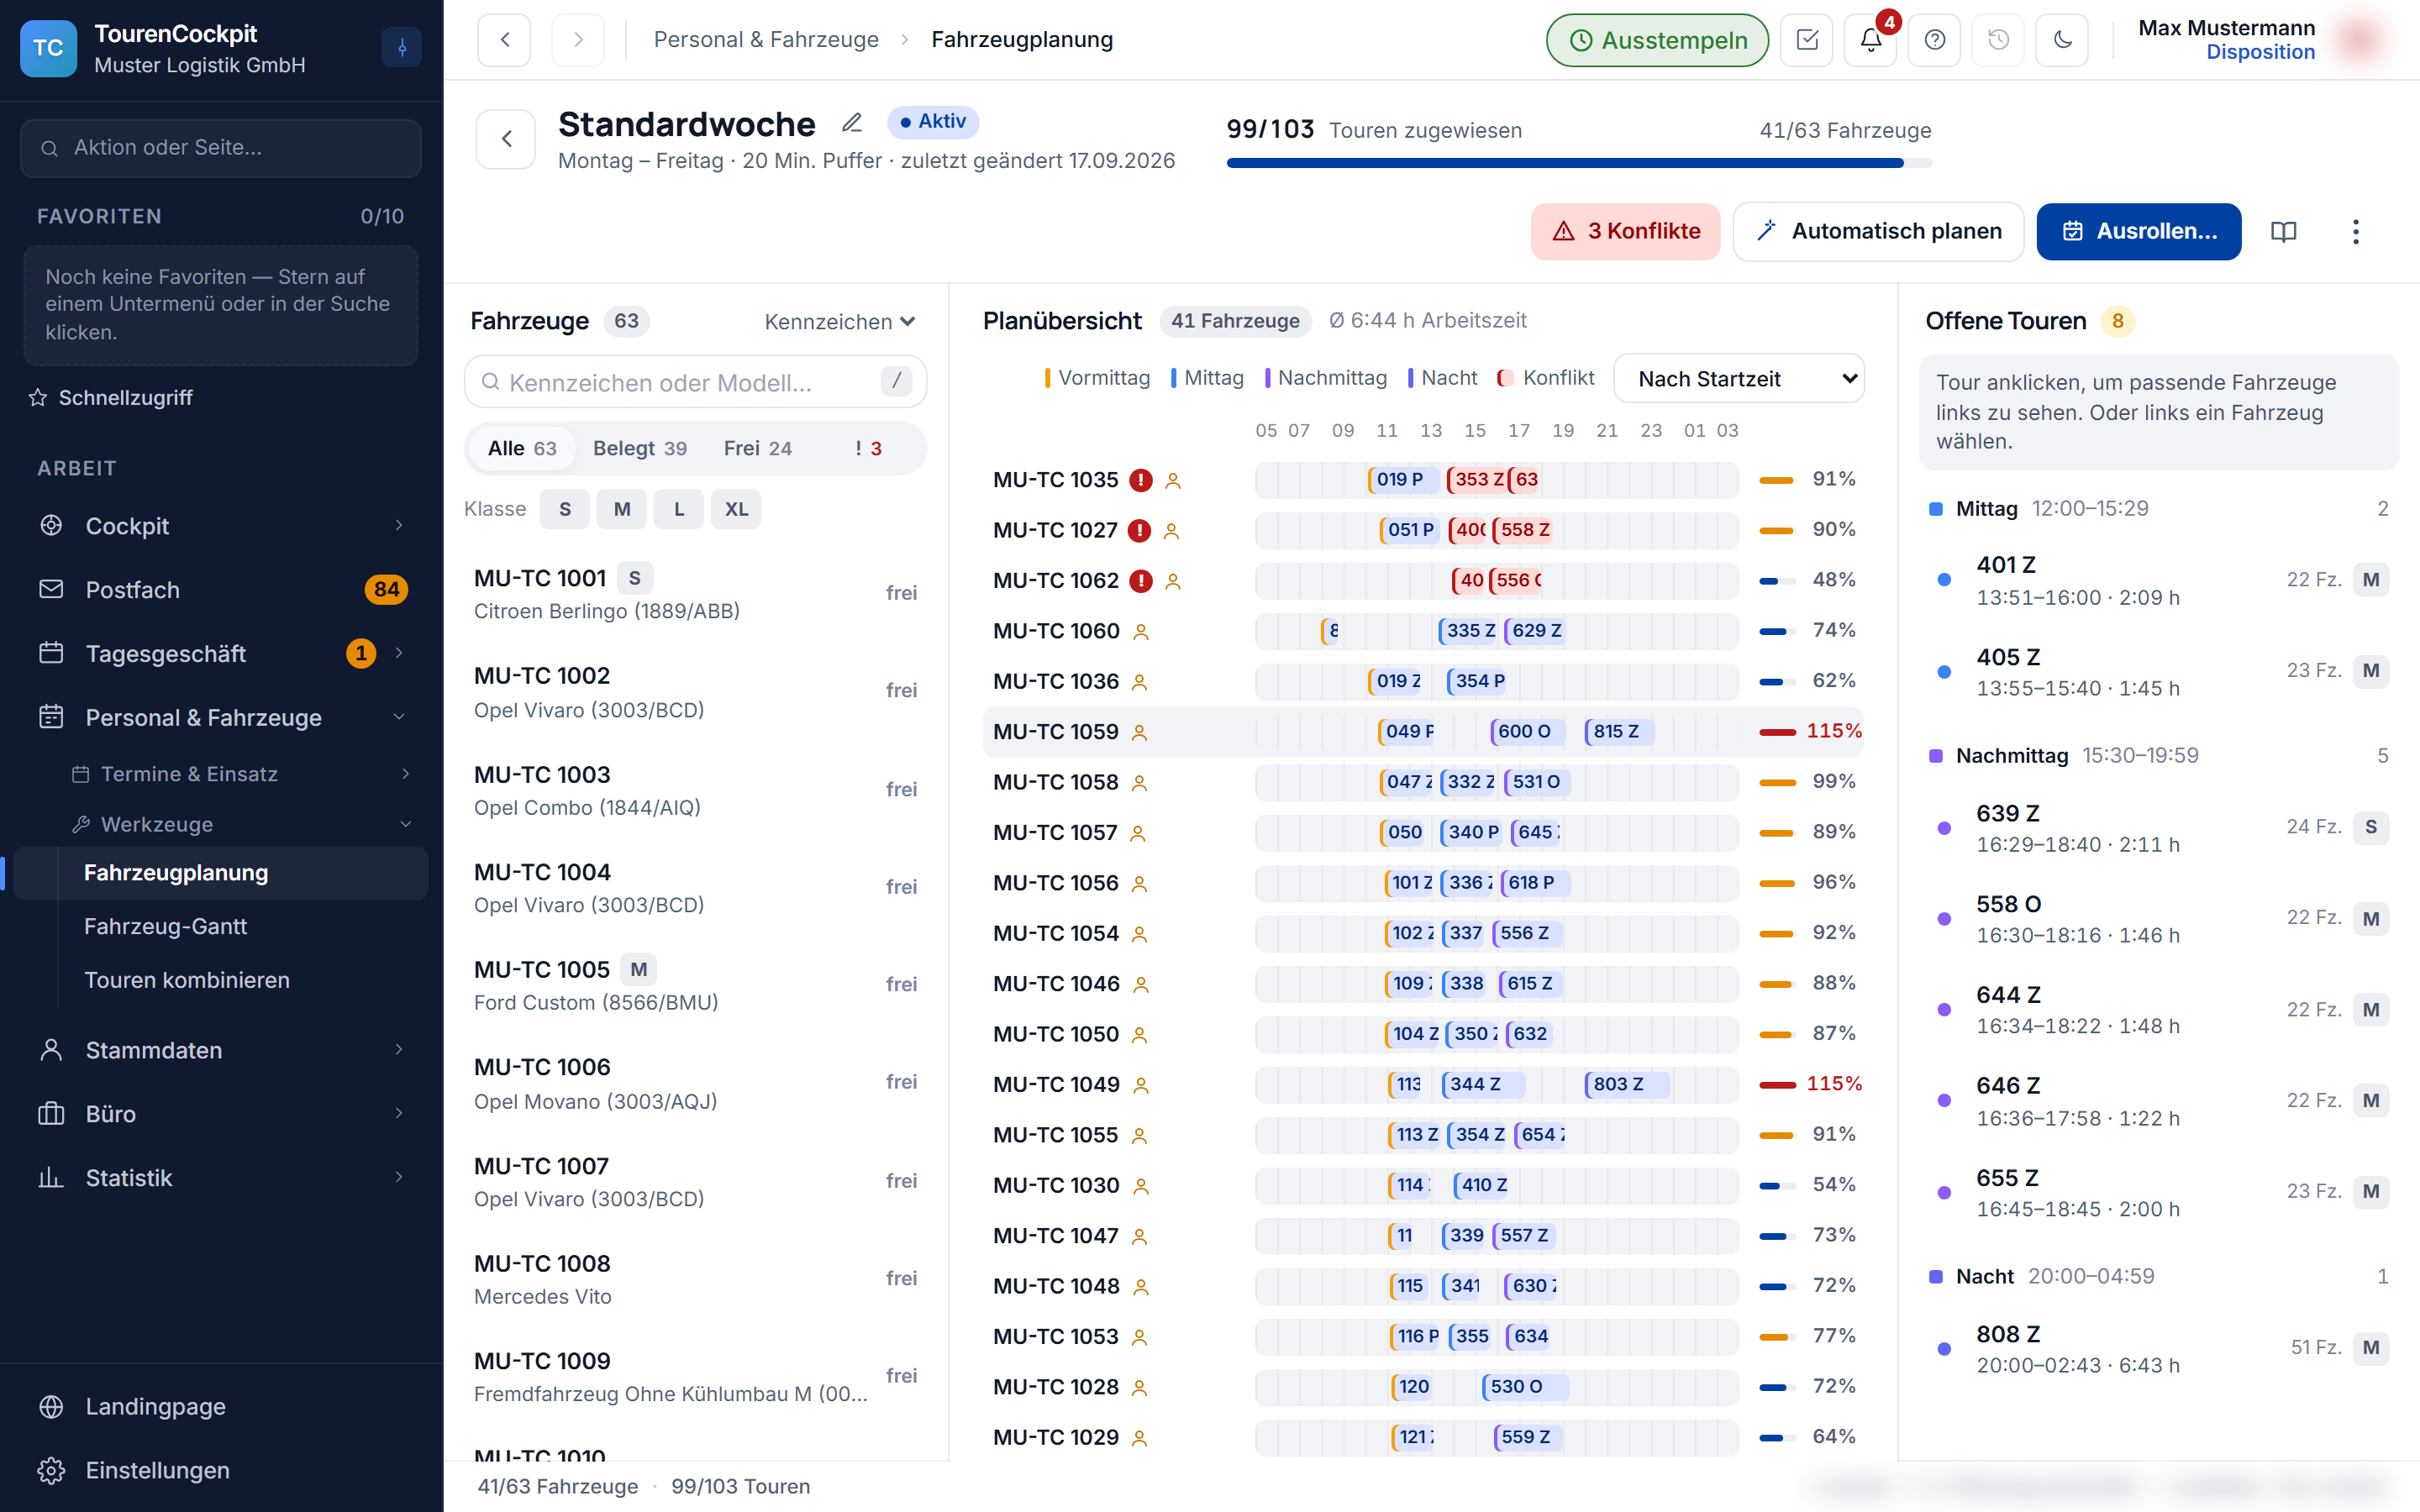
Task: Toggle vehicle class M filter
Action: click(x=622, y=509)
